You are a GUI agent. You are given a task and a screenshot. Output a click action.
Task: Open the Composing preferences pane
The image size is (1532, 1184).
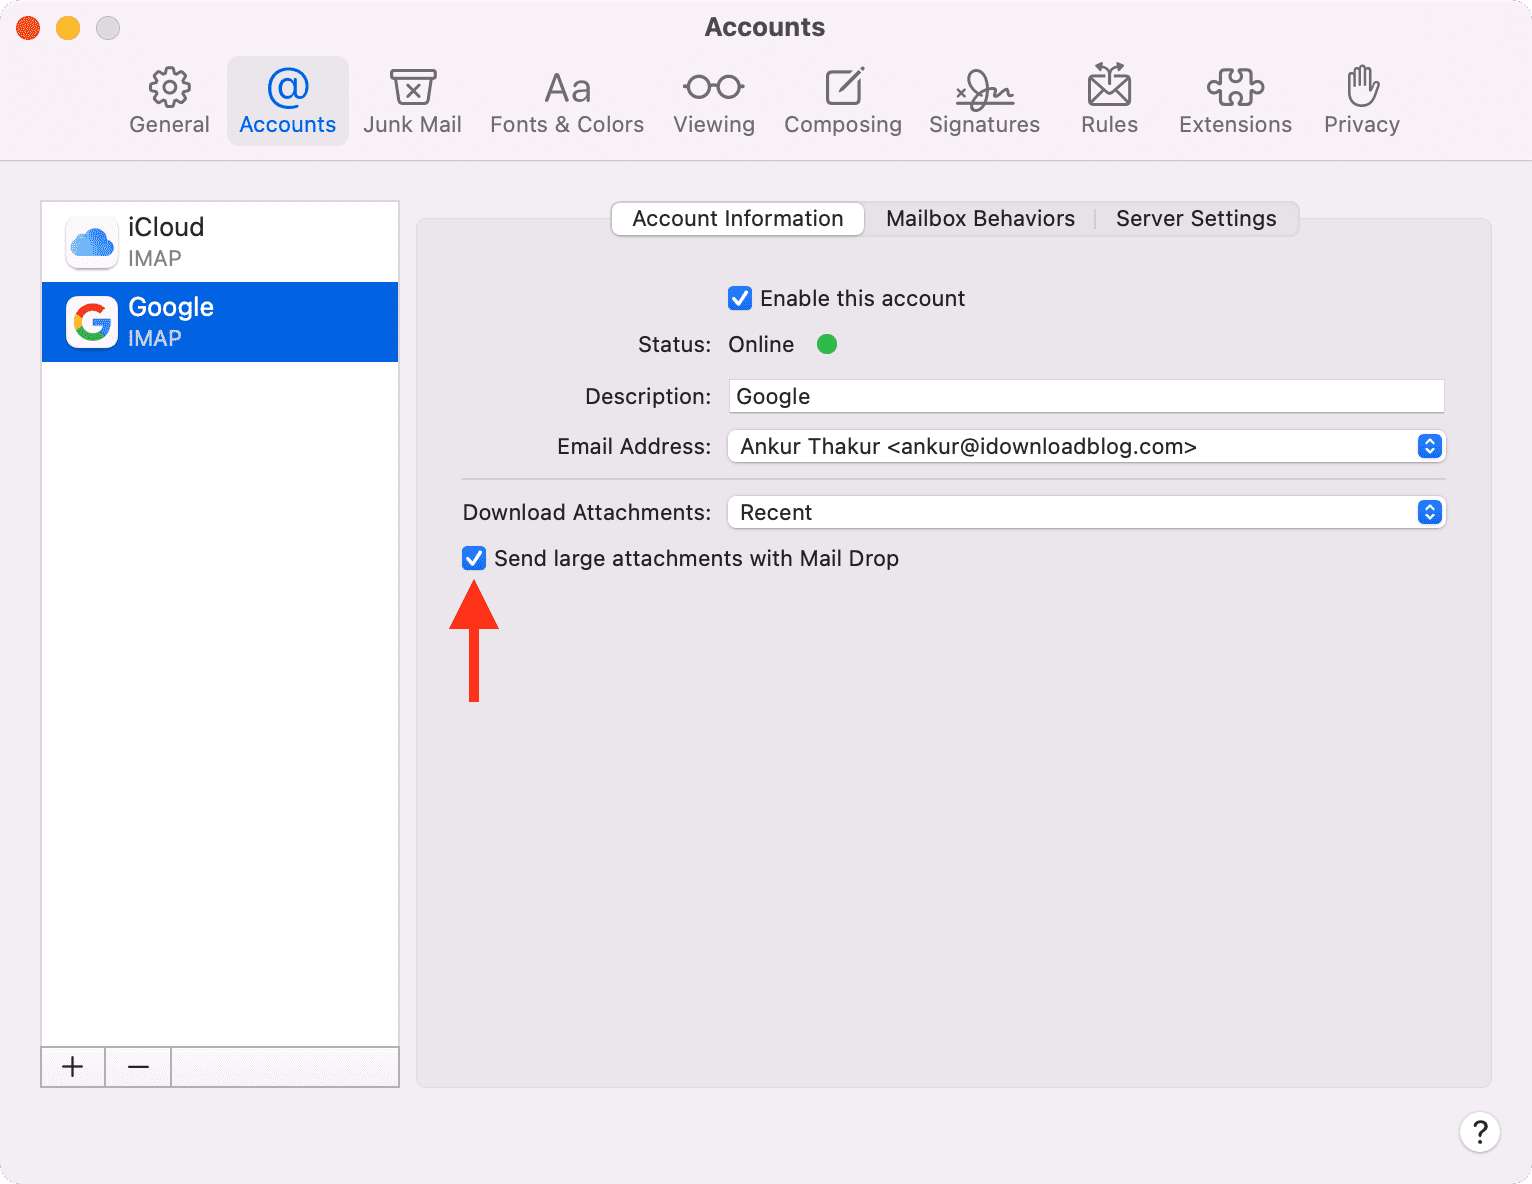click(842, 101)
